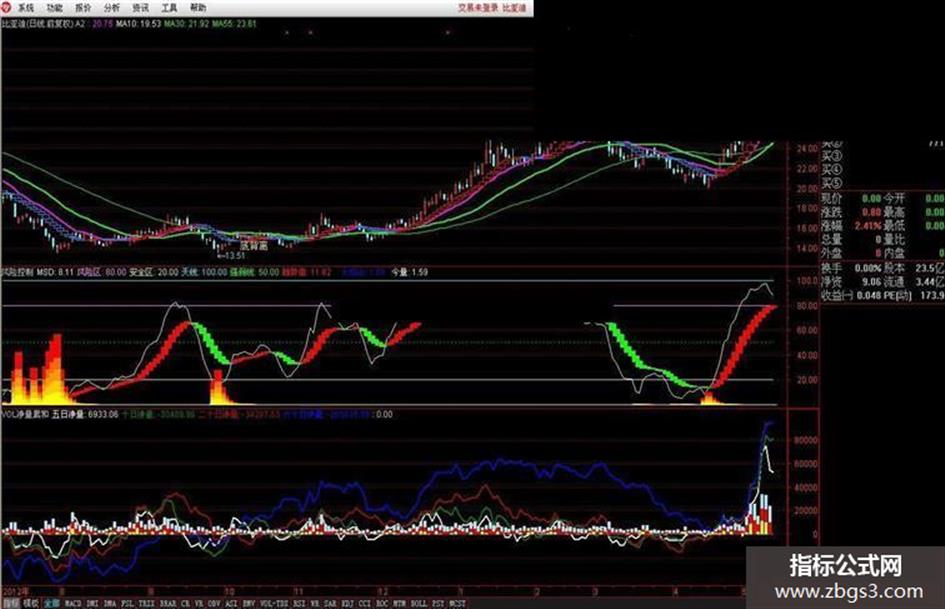This screenshot has width=945, height=609.
Task: Click the 流通 label in quote panel
Action: point(894,281)
